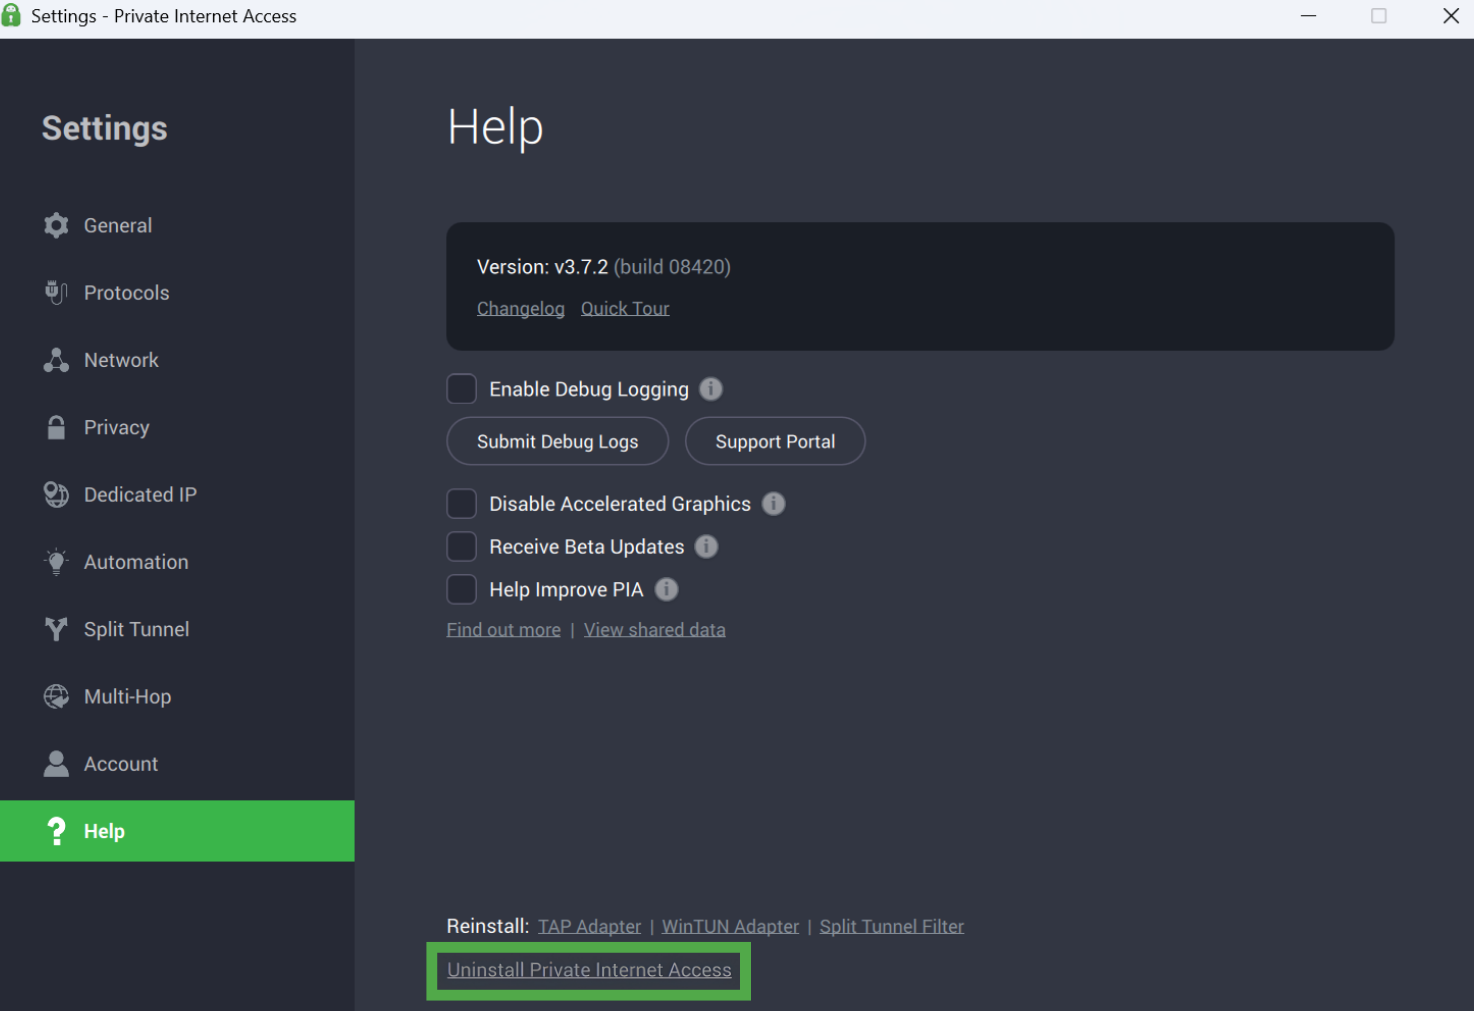Open the Support Portal button
The height and width of the screenshot is (1015, 1474).
point(775,441)
